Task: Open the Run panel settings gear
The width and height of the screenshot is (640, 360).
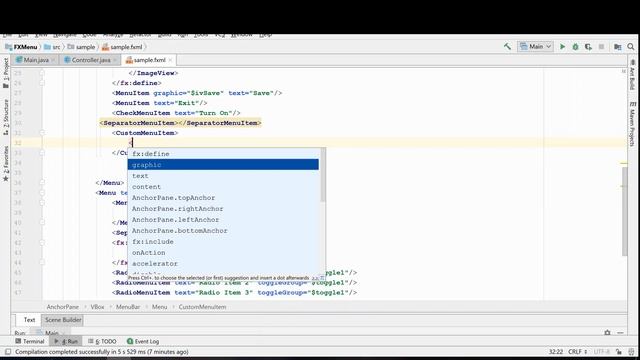Action: [x=607, y=333]
